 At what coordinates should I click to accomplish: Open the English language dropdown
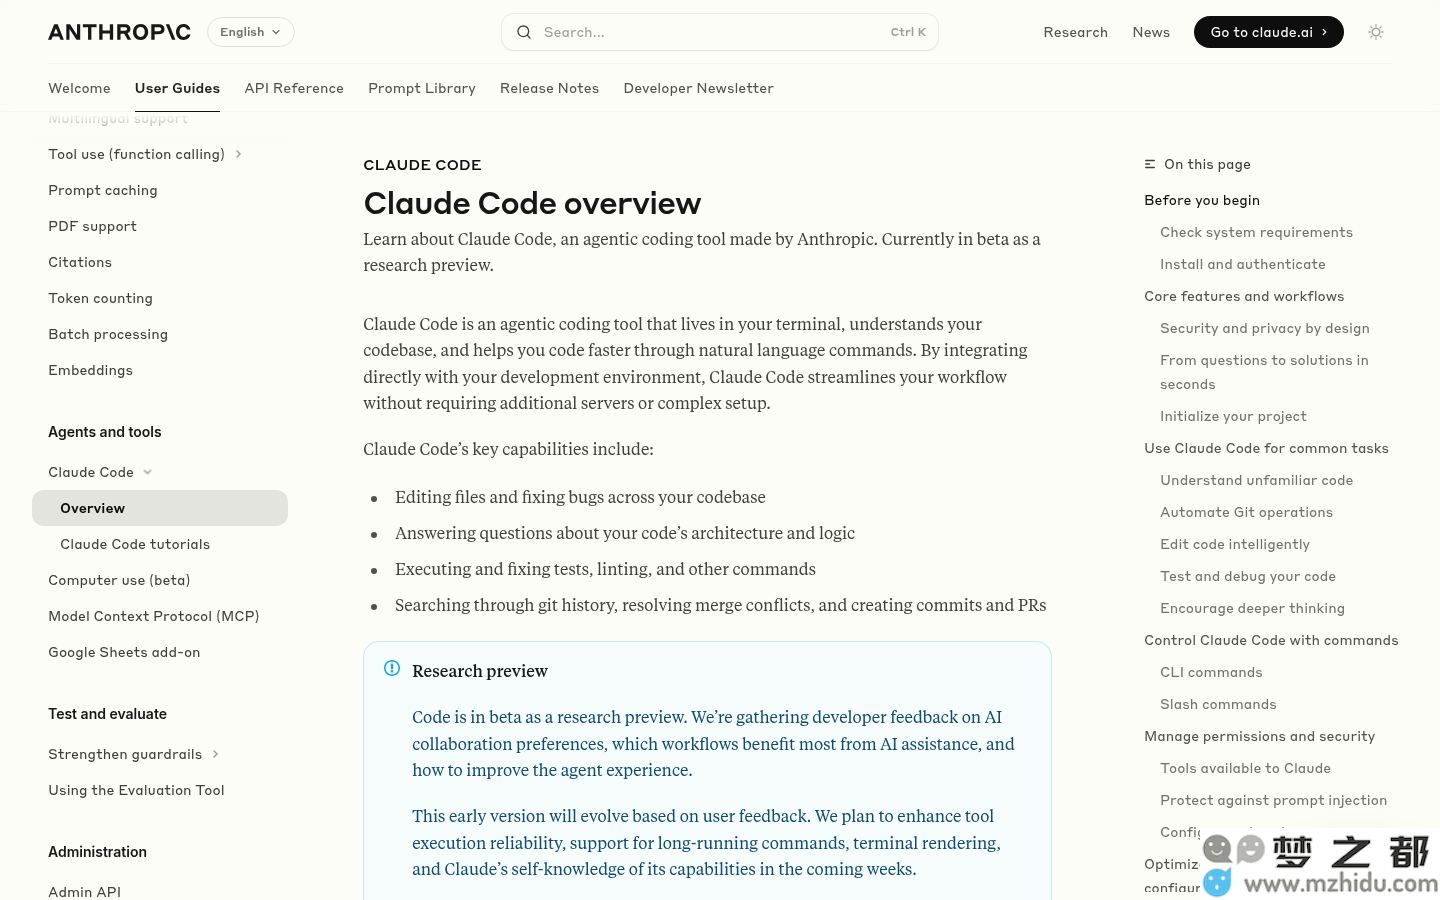coord(251,32)
